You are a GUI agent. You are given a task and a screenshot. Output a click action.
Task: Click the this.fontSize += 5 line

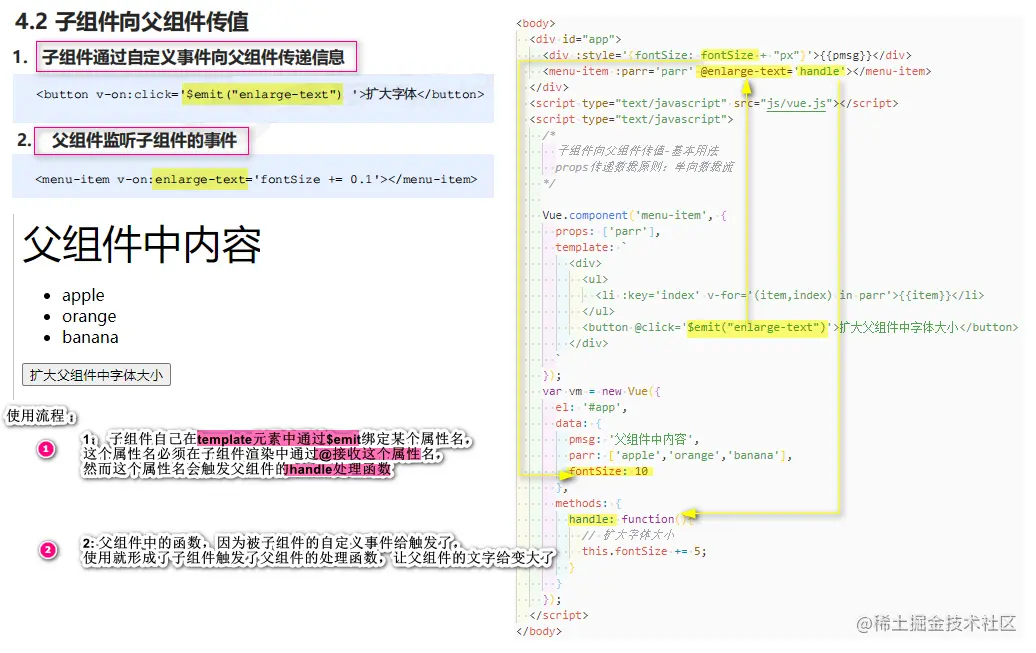(644, 551)
